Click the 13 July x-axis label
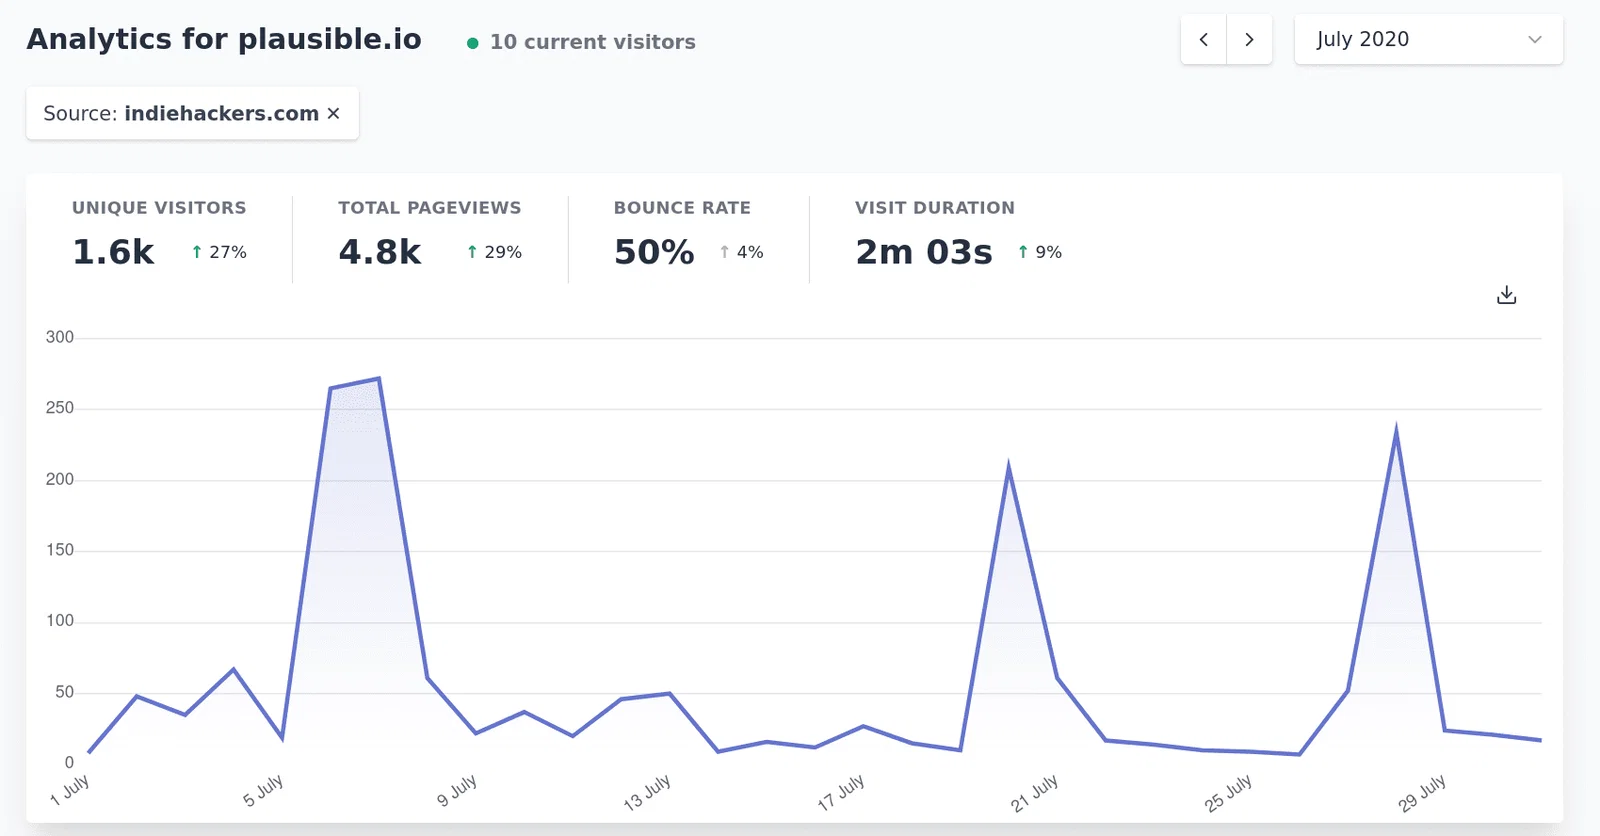Screen dimensions: 1600x836 click(647, 792)
